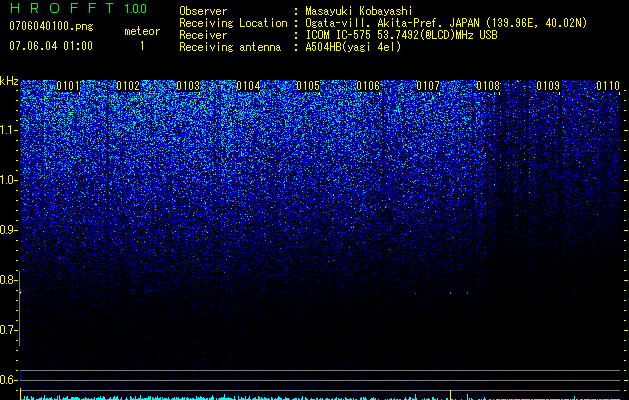Click the 0.8 kHz axis label
Image resolution: width=629 pixels, height=400 pixels.
click(x=8, y=280)
